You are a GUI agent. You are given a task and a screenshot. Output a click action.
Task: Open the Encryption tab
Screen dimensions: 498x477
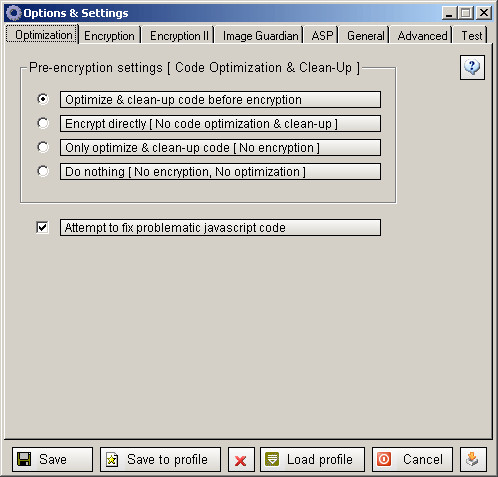point(109,36)
